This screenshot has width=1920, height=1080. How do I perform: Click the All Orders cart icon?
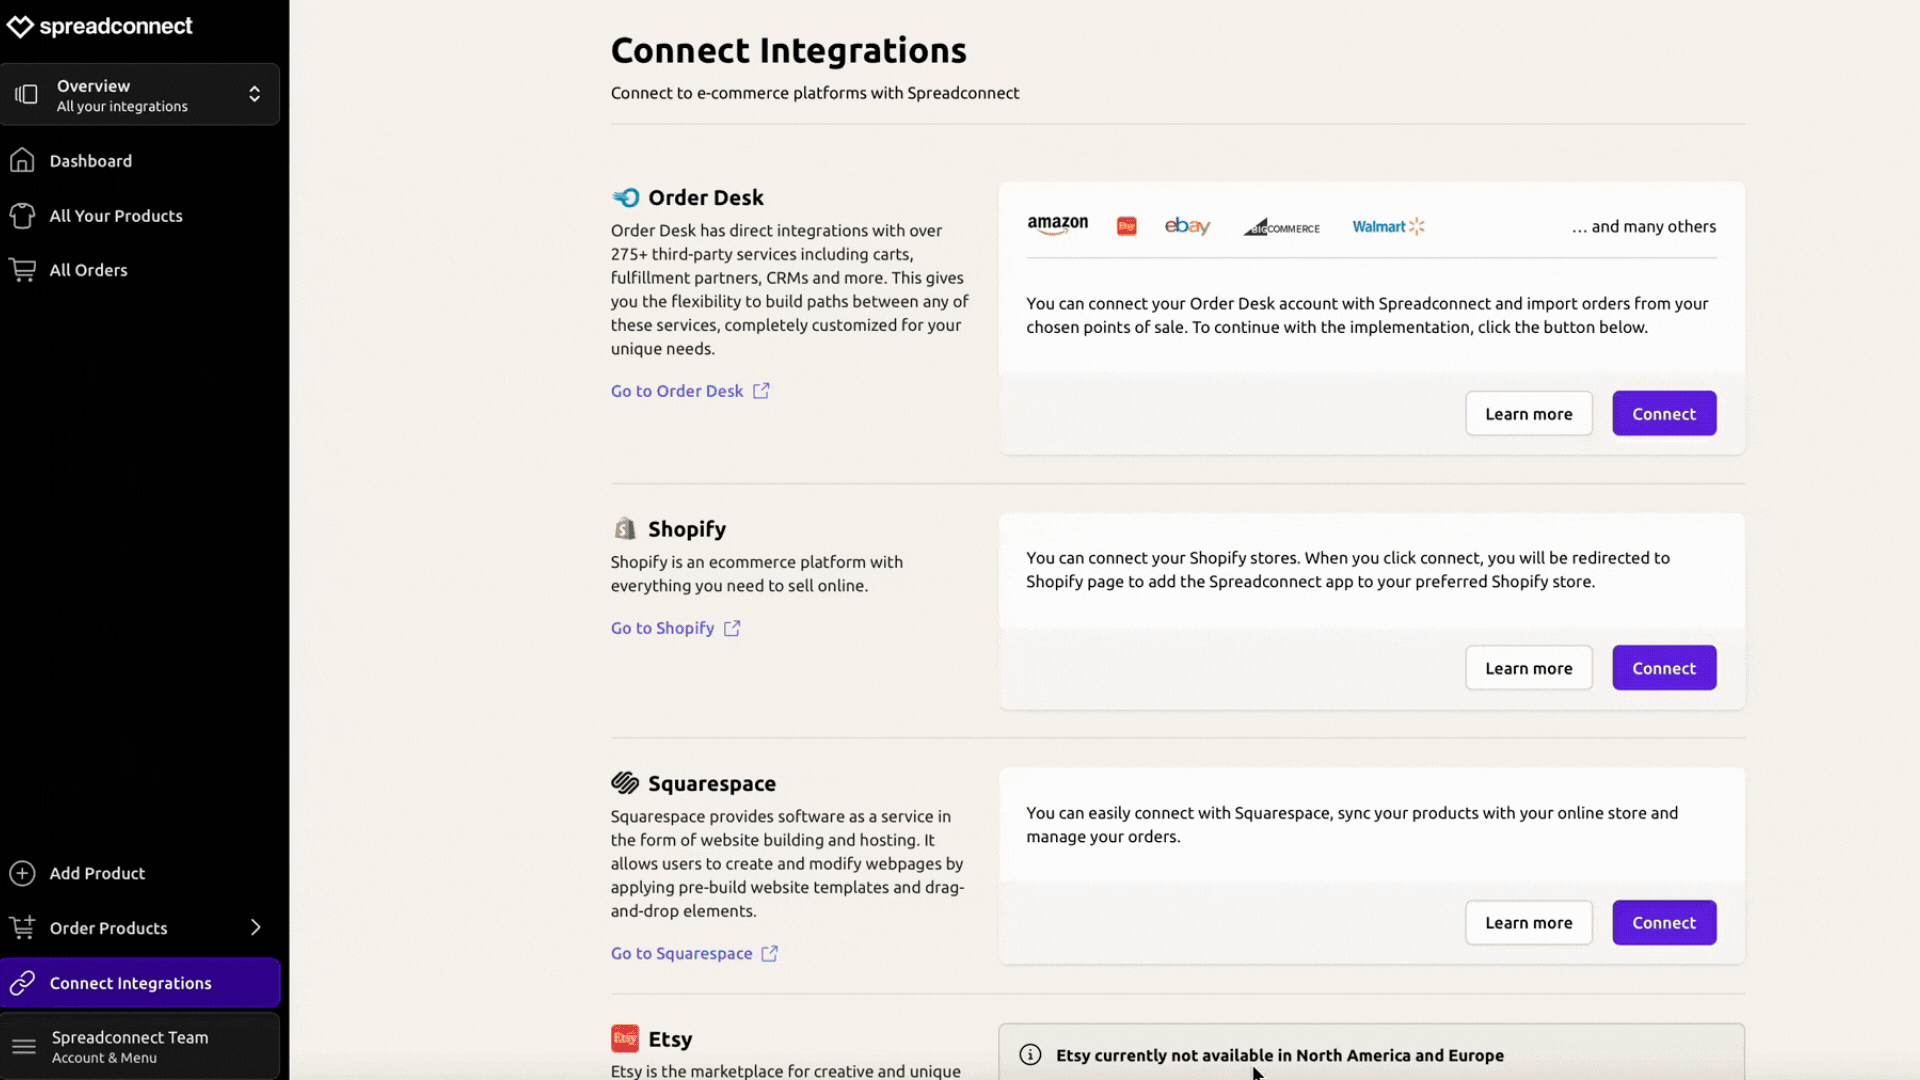[22, 270]
